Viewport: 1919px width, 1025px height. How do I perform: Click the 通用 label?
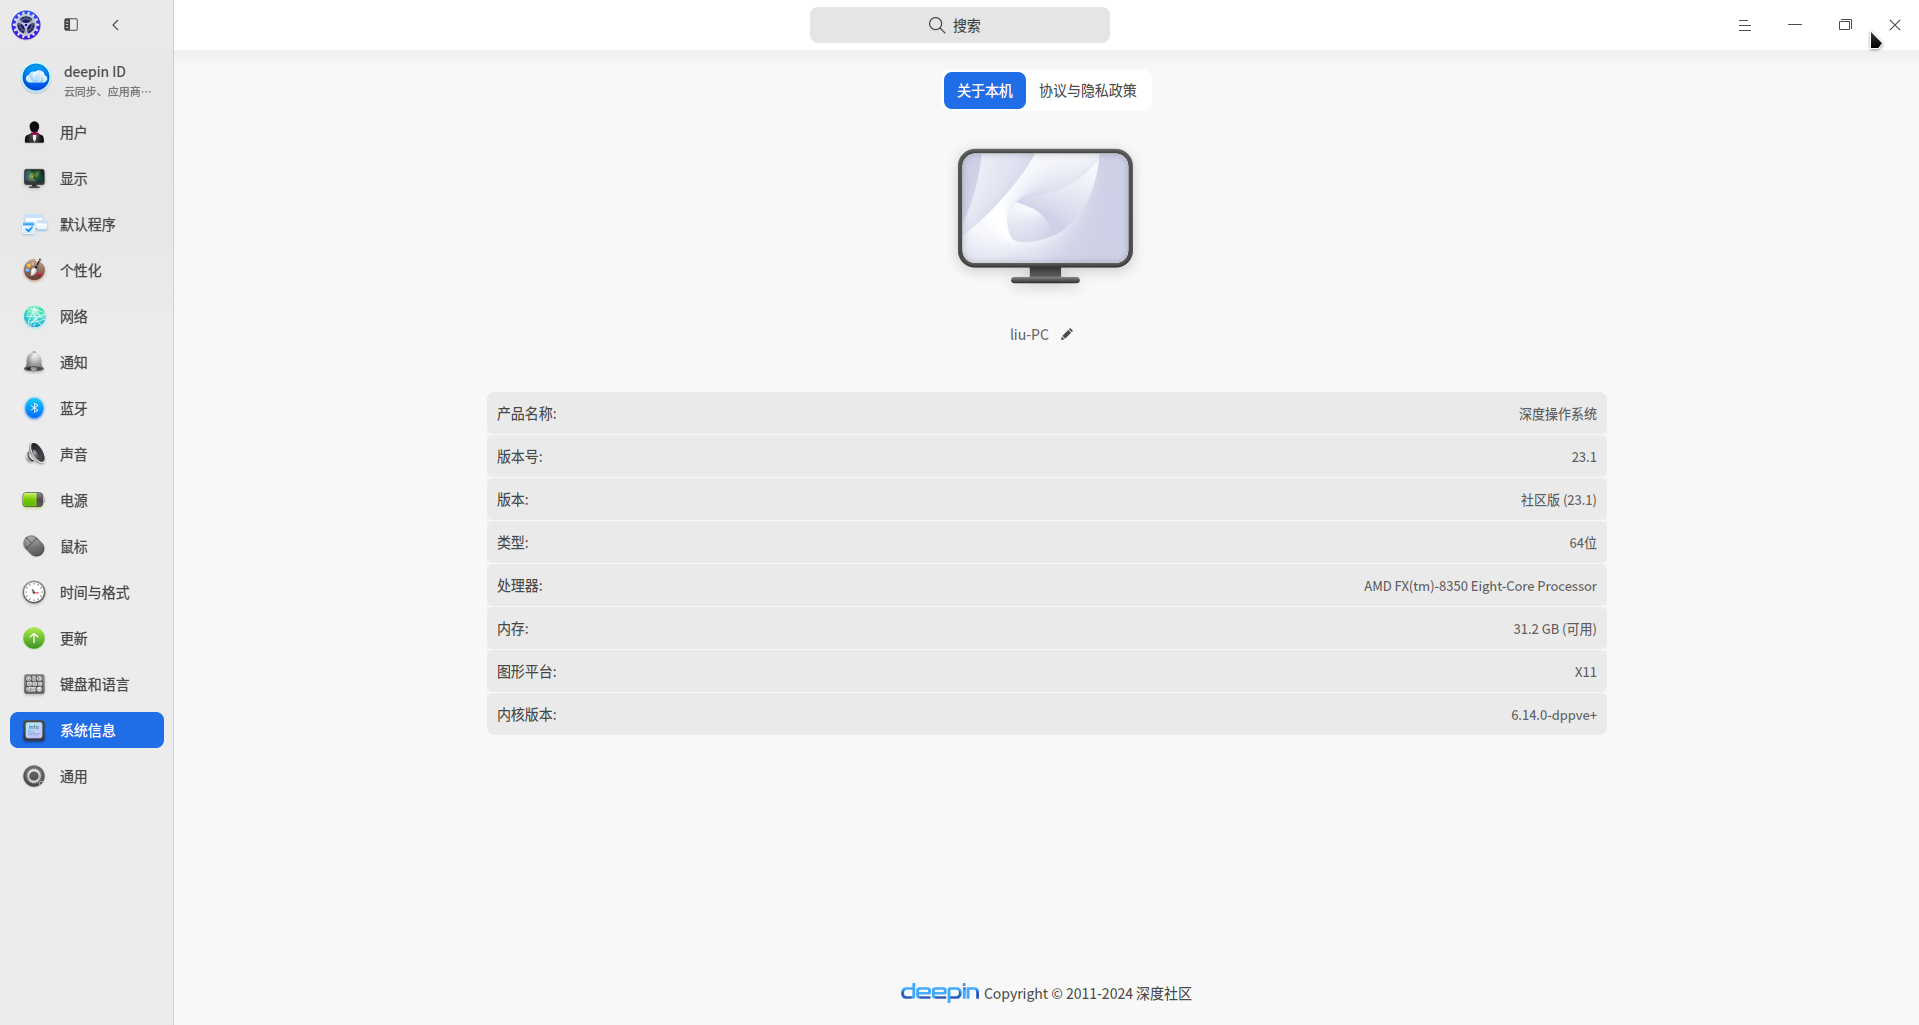pyautogui.click(x=73, y=776)
